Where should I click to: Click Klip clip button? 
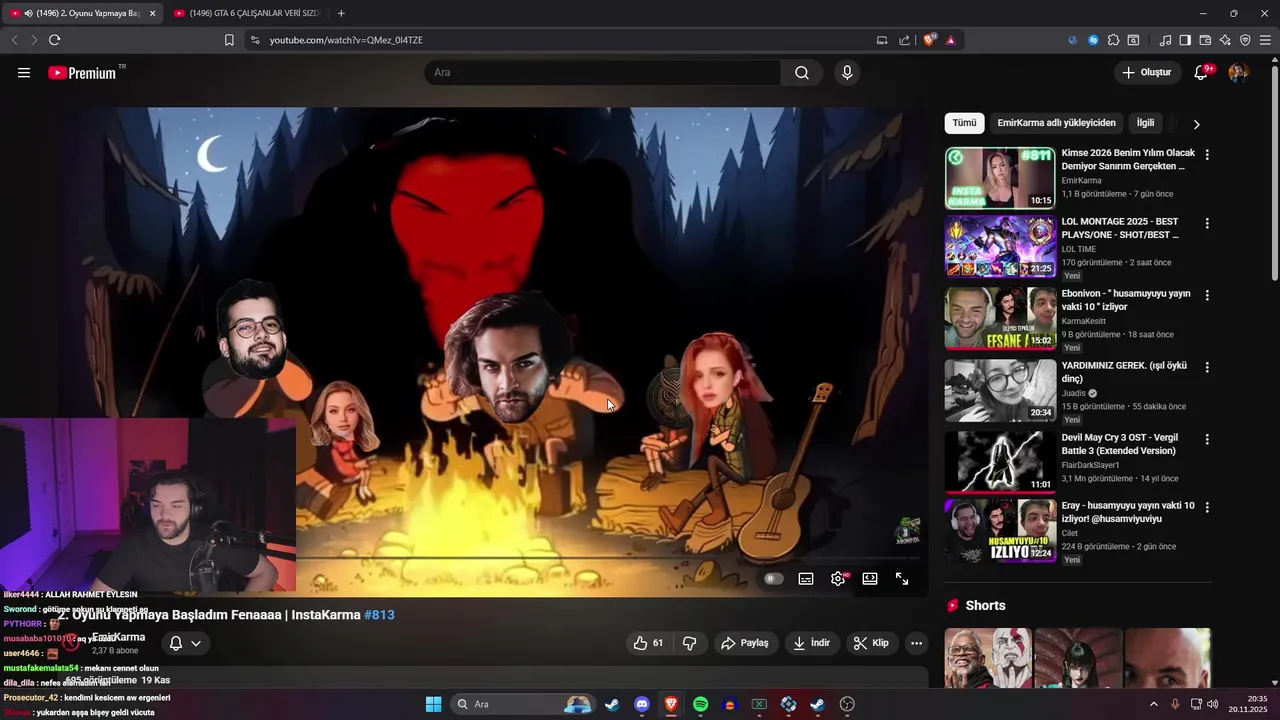tap(871, 643)
